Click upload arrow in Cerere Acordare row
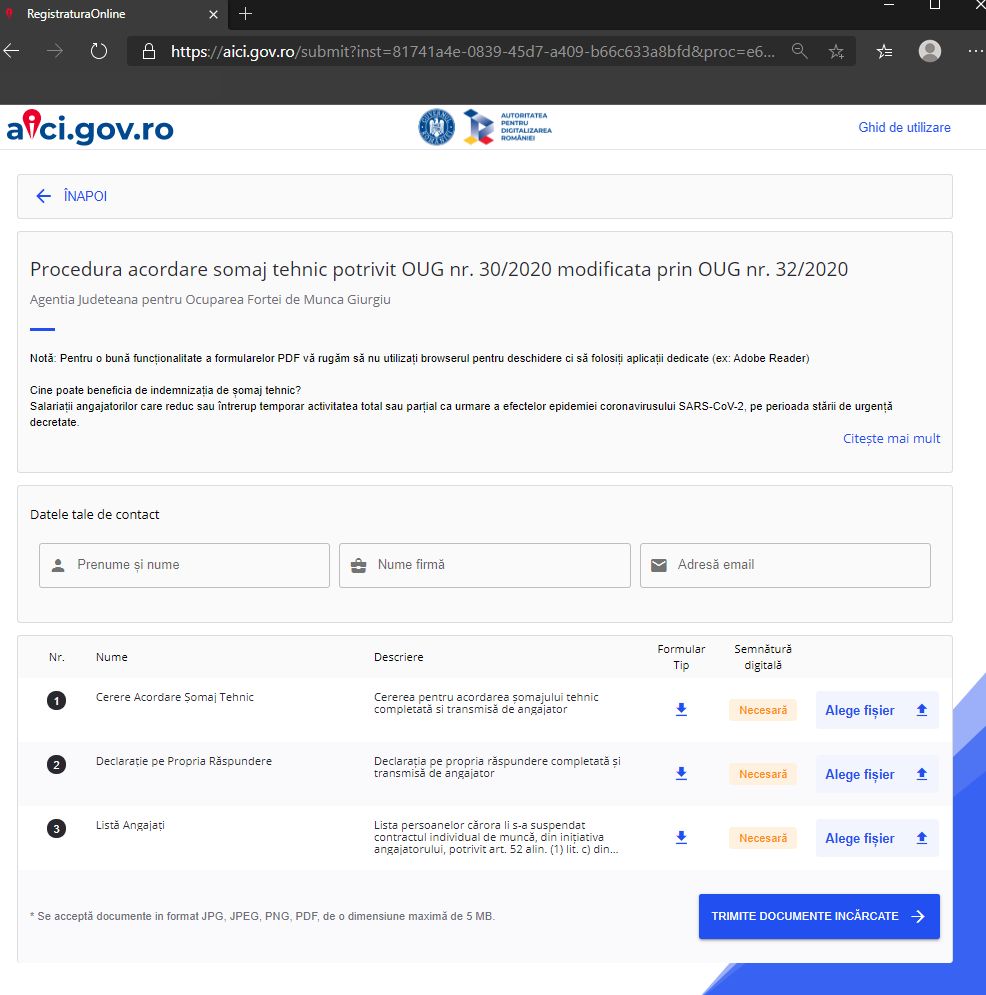This screenshot has height=995, width=986. click(922, 710)
